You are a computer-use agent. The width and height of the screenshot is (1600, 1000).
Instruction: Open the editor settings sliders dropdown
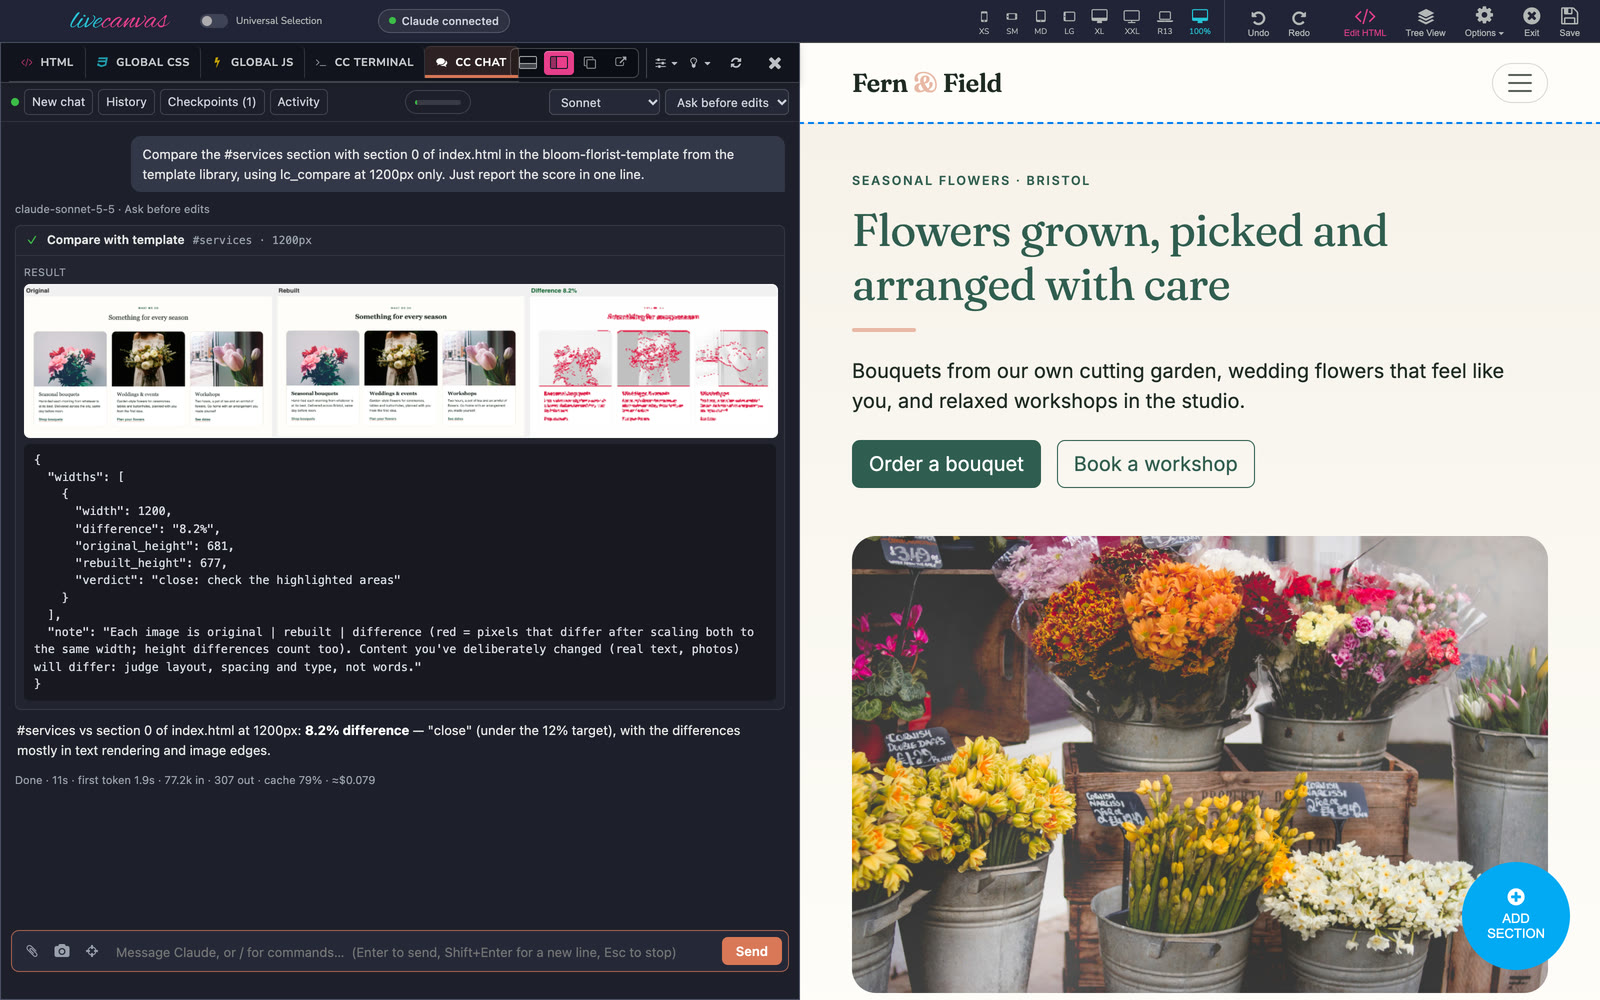[x=666, y=63]
